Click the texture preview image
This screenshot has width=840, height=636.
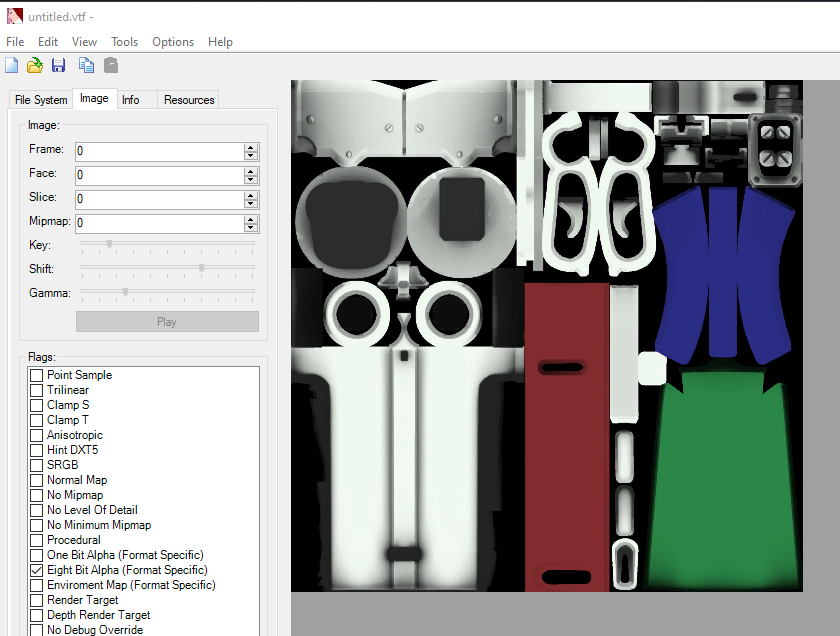coord(547,336)
